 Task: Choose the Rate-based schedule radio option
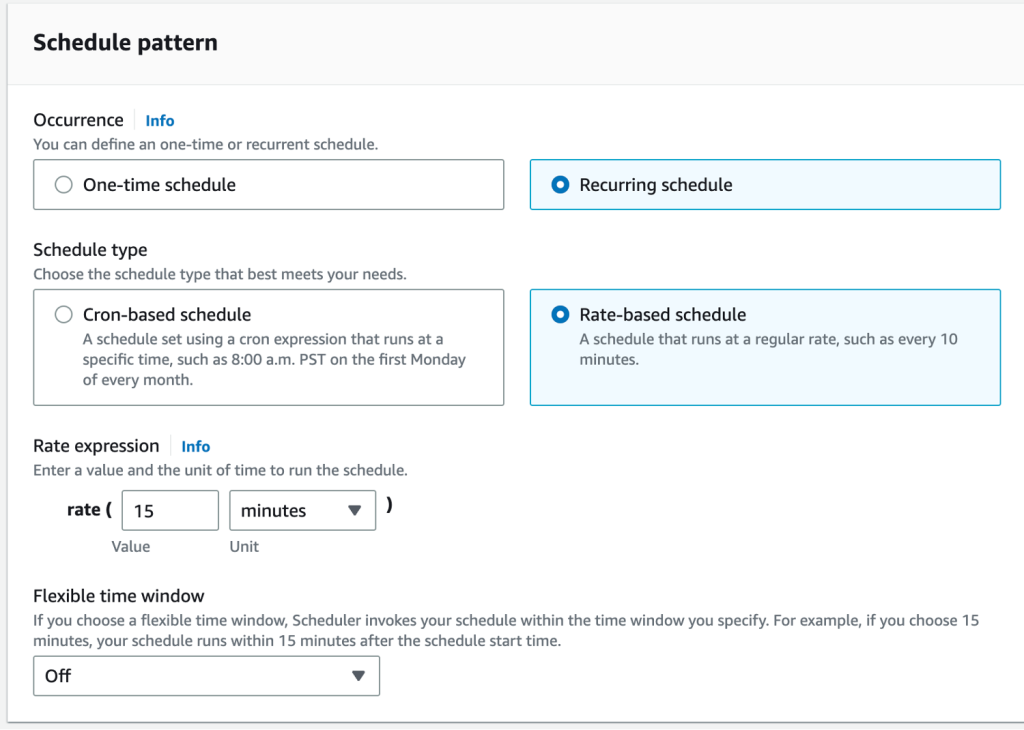(x=561, y=315)
